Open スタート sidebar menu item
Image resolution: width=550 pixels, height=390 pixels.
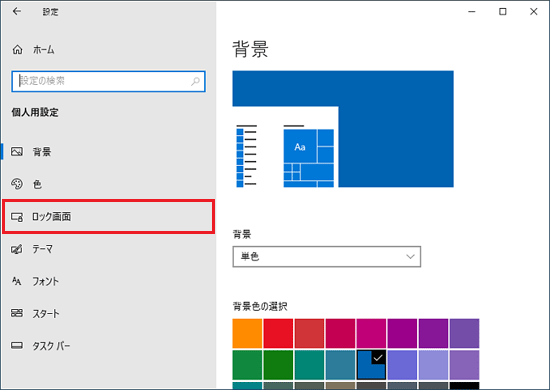pos(108,313)
